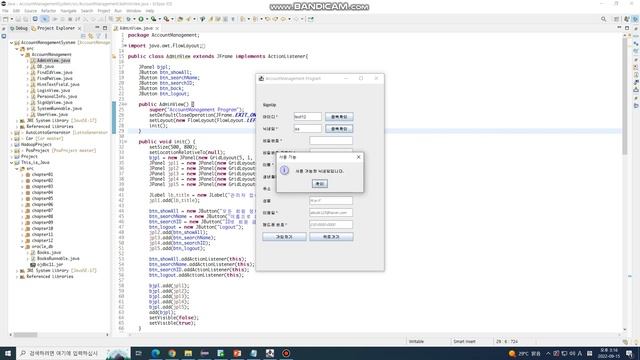640x360 pixels.
Task: Open the File menu
Action: pyautogui.click(x=5, y=11)
